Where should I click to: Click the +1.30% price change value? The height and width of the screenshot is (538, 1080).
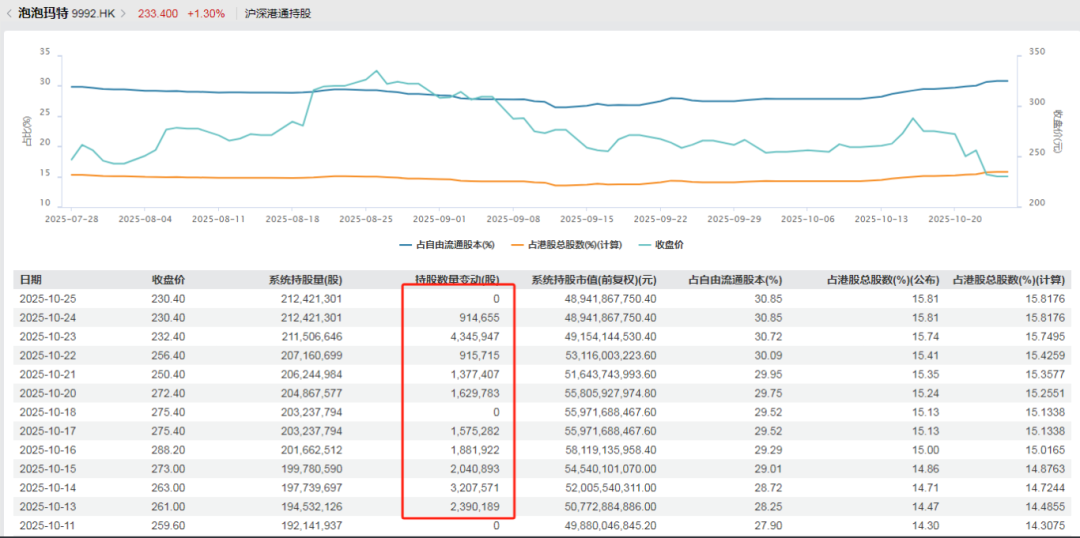tap(206, 14)
